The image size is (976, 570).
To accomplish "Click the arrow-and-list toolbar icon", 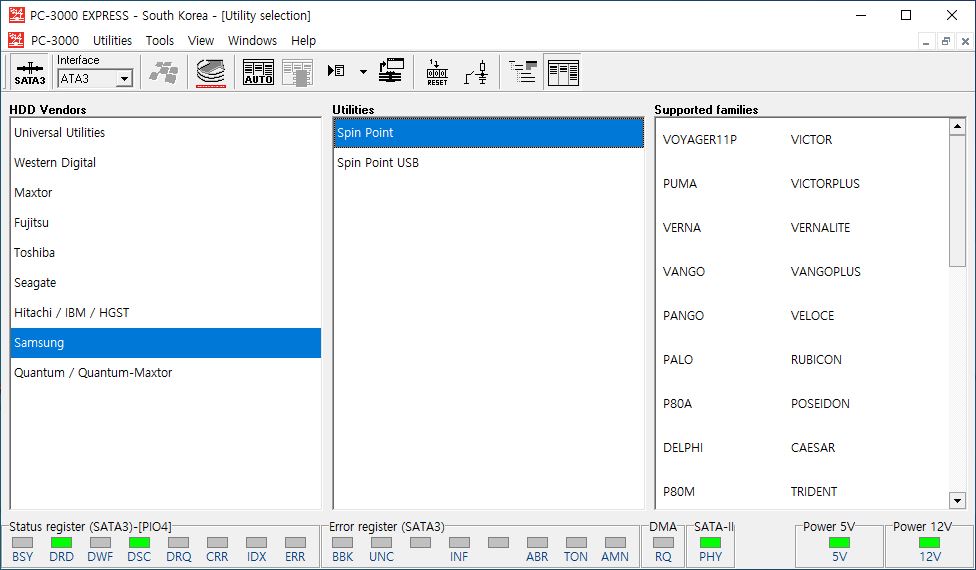I will point(336,72).
